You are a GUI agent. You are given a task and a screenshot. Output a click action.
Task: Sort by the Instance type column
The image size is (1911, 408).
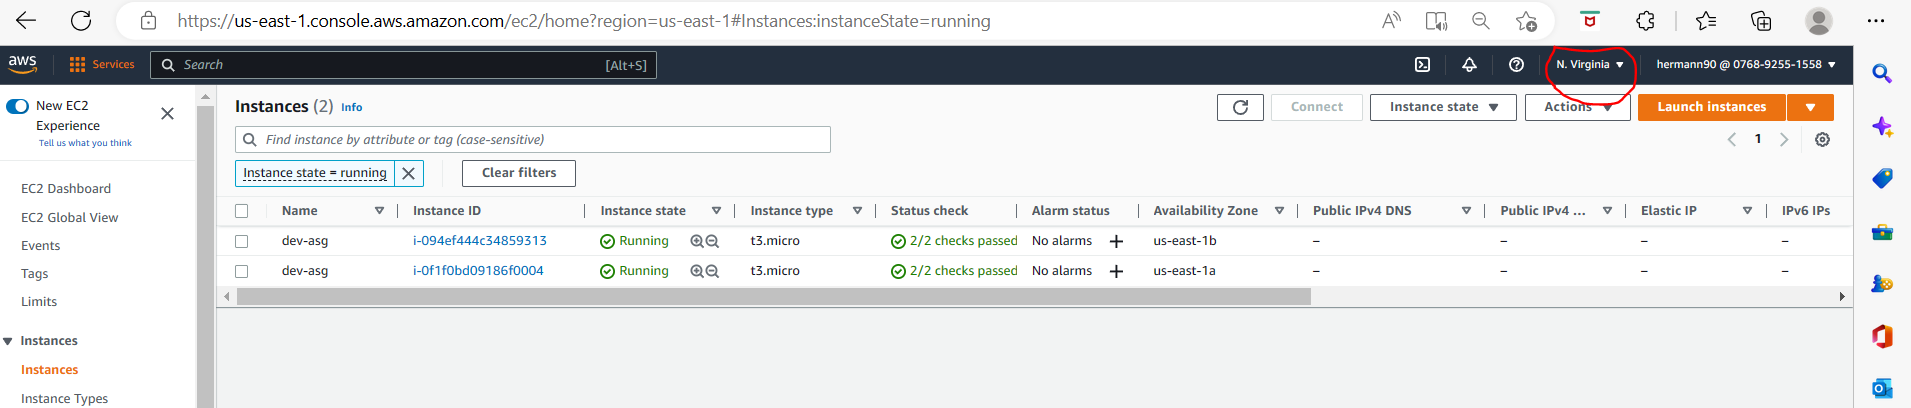(857, 211)
